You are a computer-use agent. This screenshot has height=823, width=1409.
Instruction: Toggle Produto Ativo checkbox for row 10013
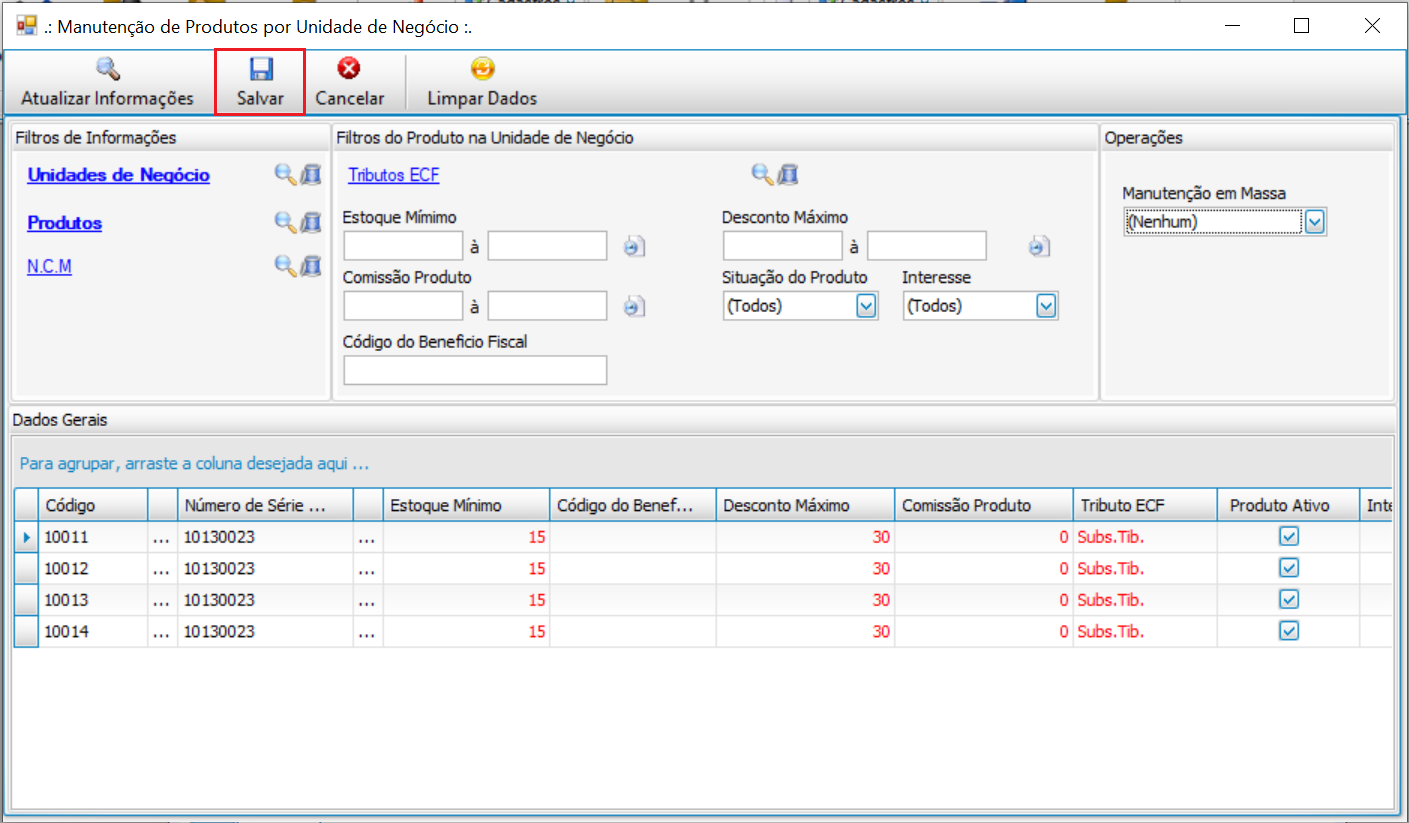tap(1289, 599)
